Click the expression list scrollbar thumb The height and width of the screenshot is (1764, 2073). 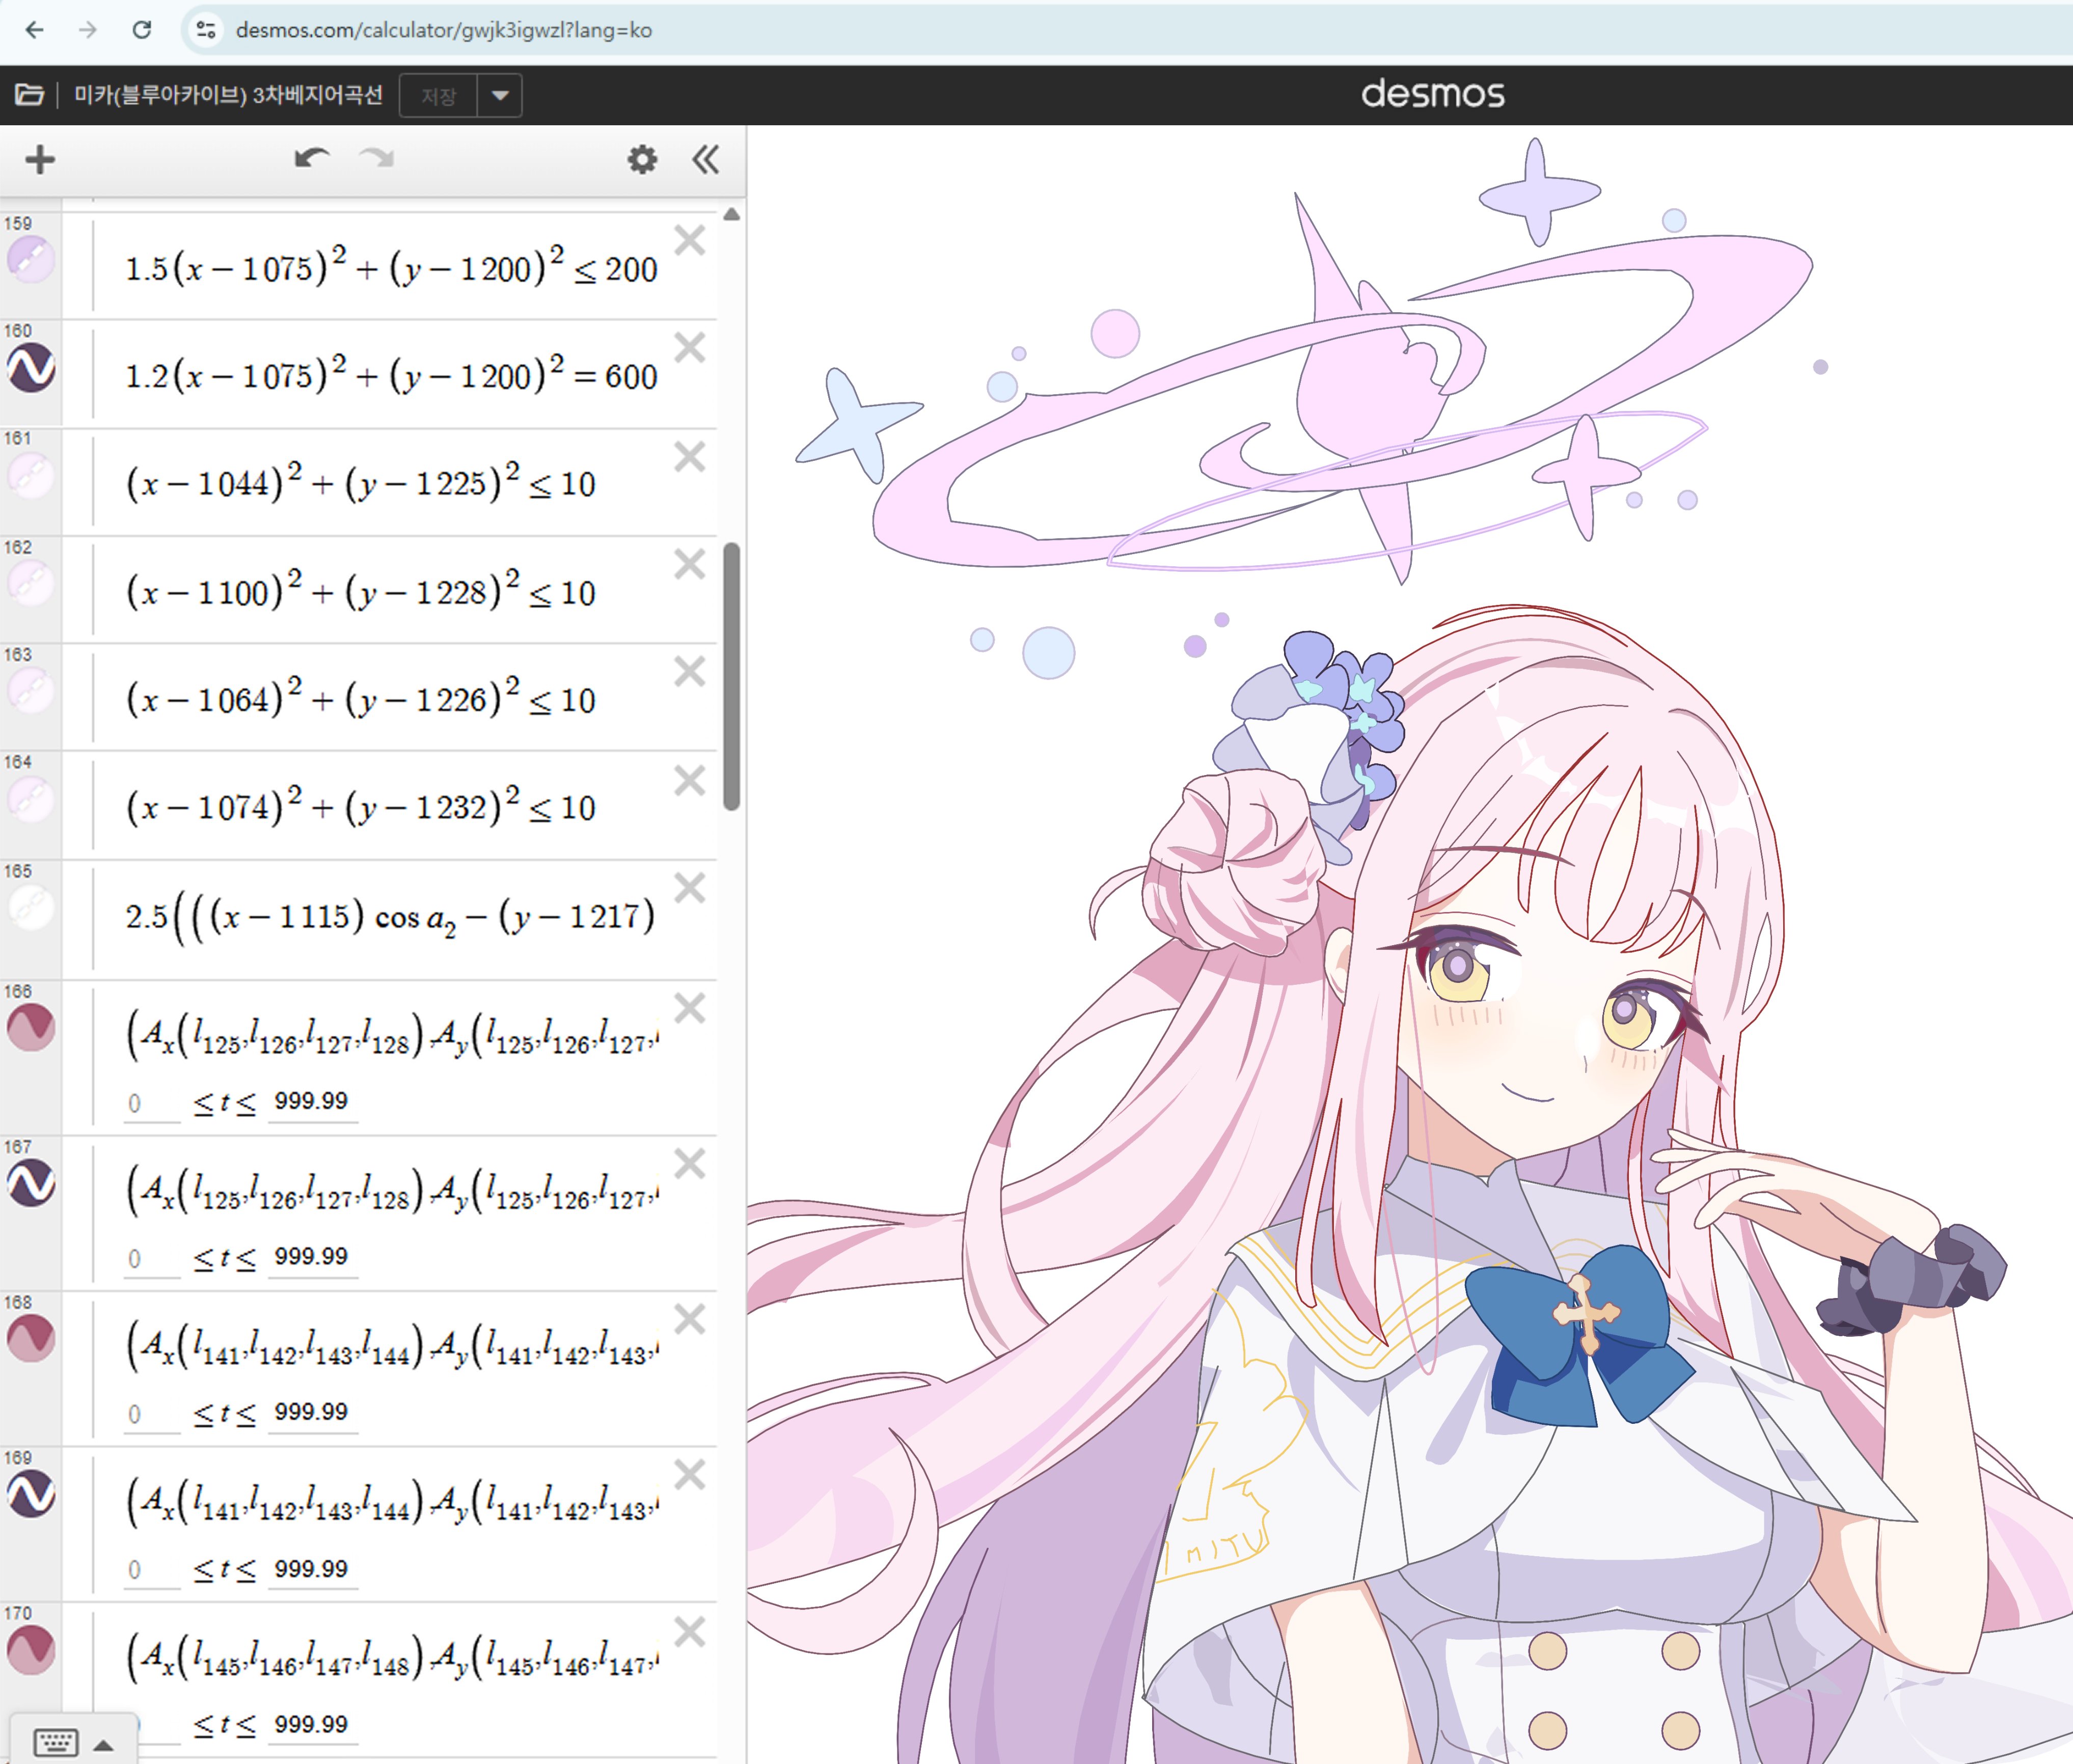click(732, 676)
